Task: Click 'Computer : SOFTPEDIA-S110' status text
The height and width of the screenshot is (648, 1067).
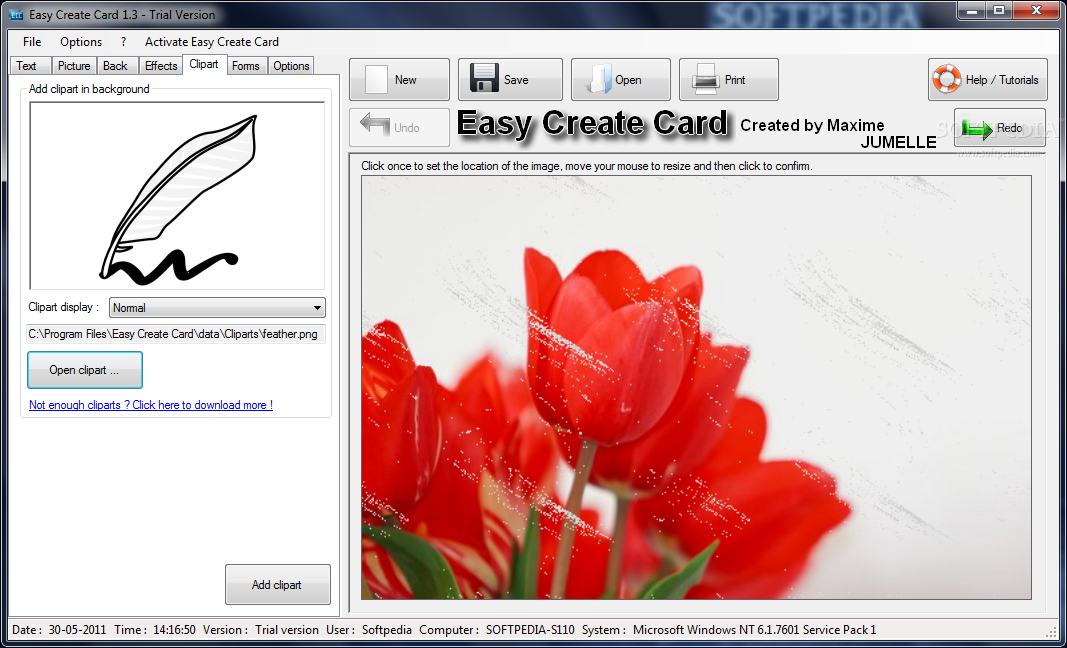Action: click(497, 630)
